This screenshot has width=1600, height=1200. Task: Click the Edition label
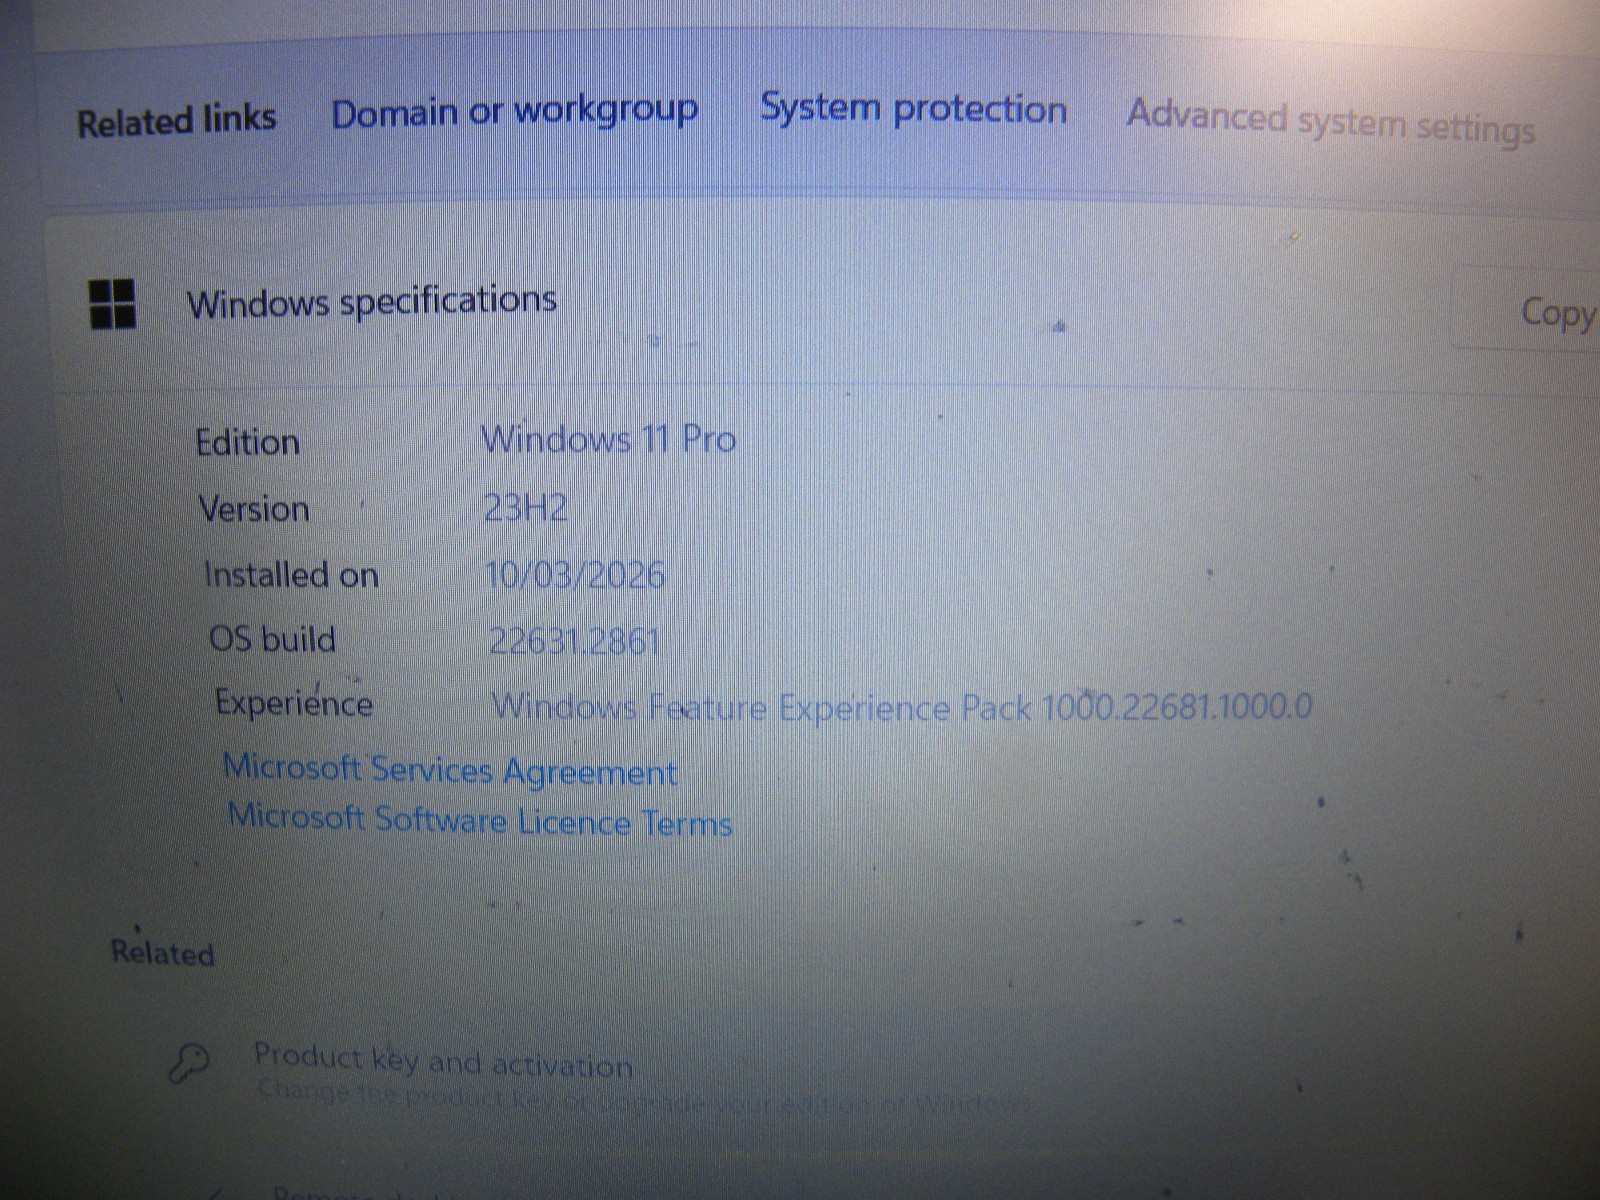(247, 442)
